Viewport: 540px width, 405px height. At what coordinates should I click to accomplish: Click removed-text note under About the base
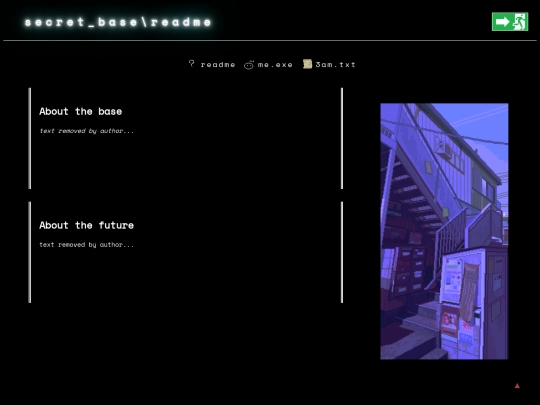coord(86,131)
